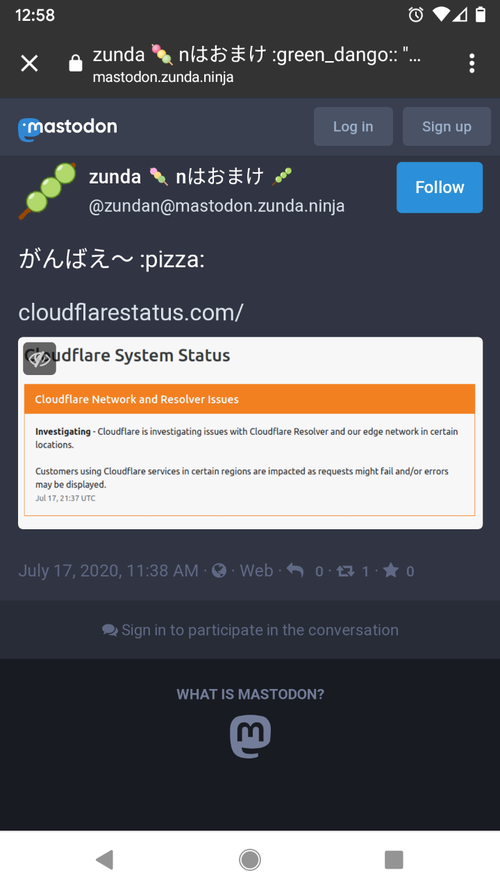The height and width of the screenshot is (889, 500).
Task: Open the @zundan@mastodon.zunda.ninja profile handle
Action: pyautogui.click(x=217, y=206)
